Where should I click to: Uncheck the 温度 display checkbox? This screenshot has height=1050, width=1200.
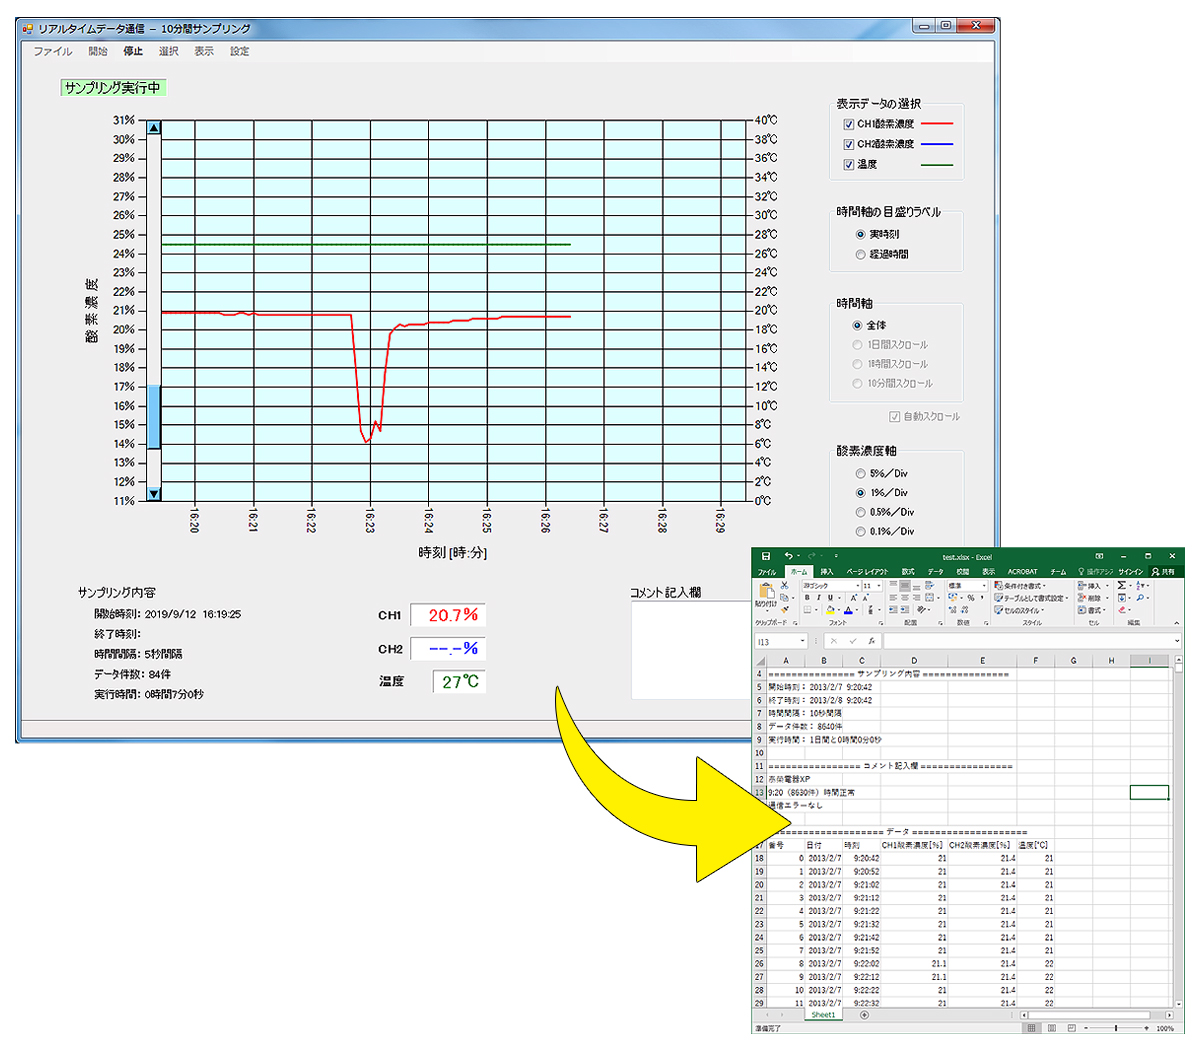[x=849, y=165]
